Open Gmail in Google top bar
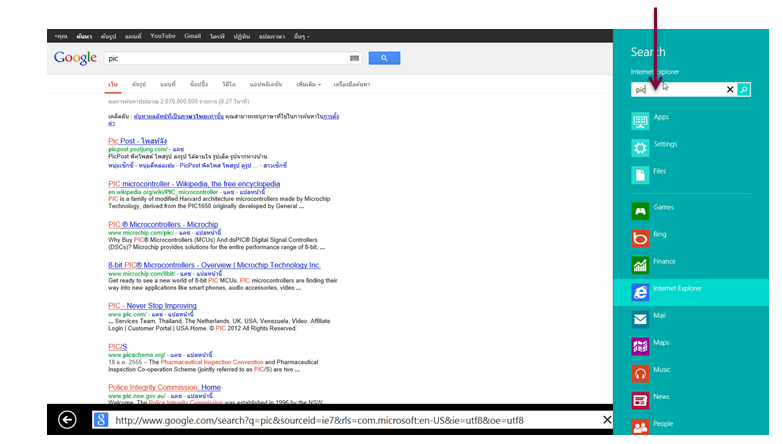This screenshot has height=444, width=782. (193, 36)
